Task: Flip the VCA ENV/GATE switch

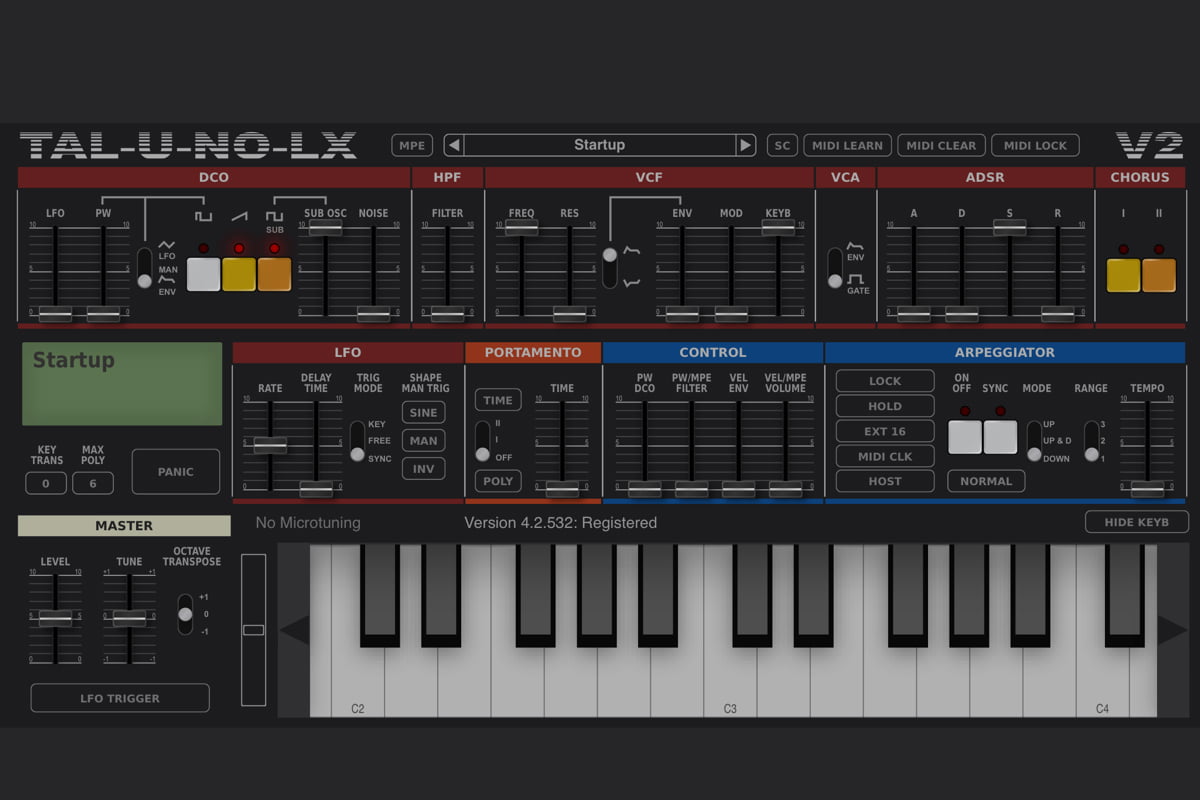Action: coord(835,268)
